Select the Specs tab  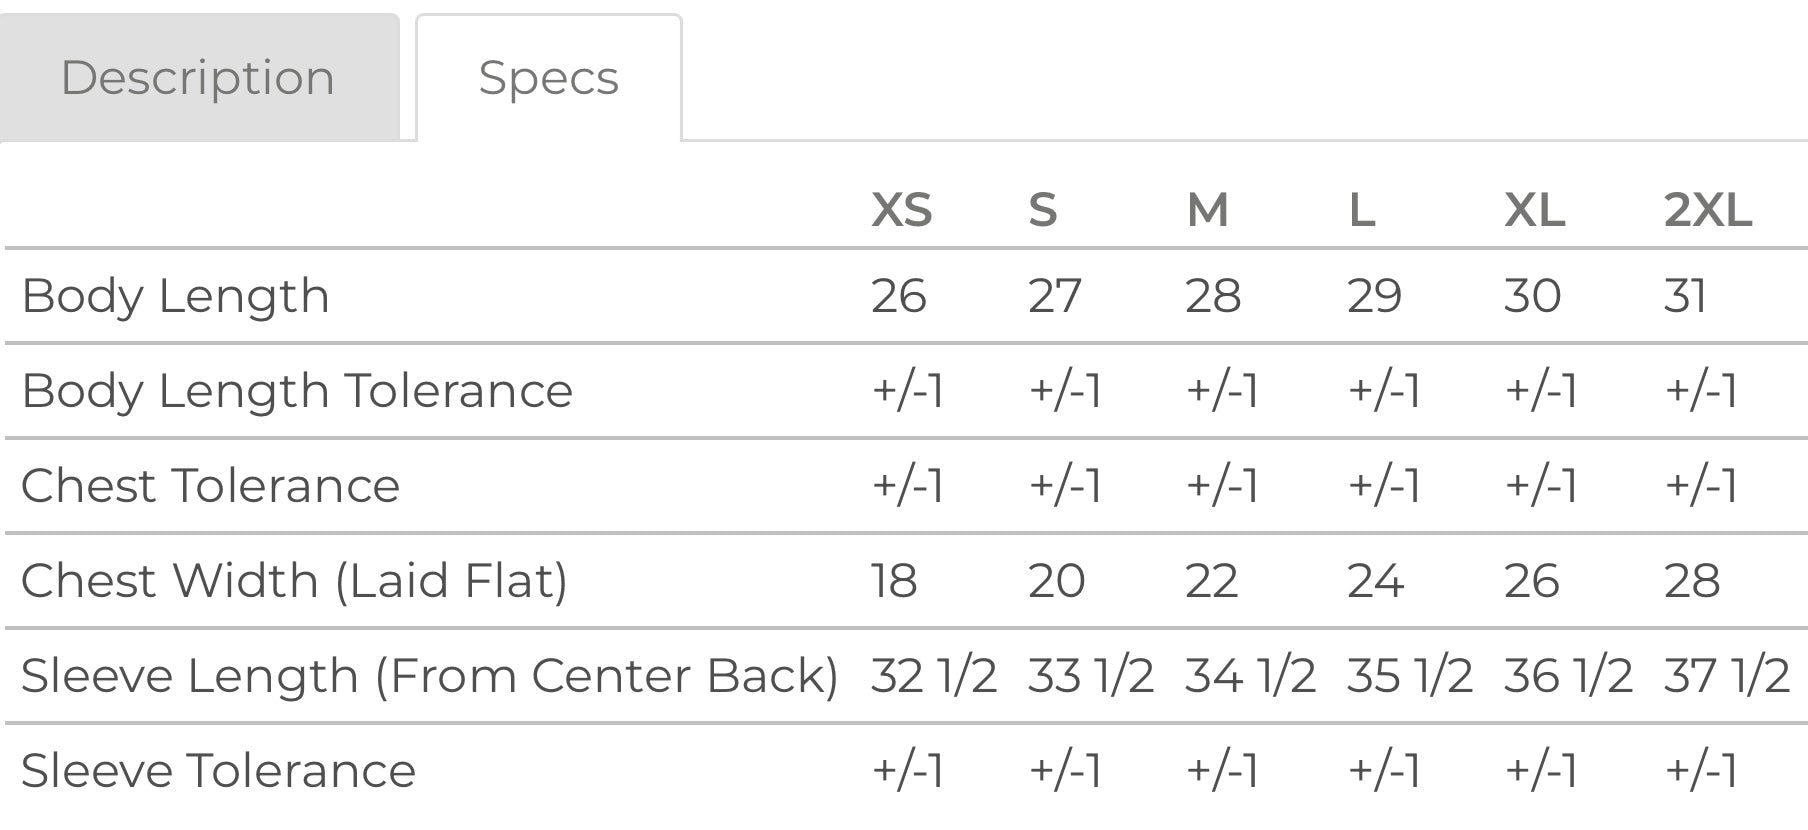click(548, 78)
